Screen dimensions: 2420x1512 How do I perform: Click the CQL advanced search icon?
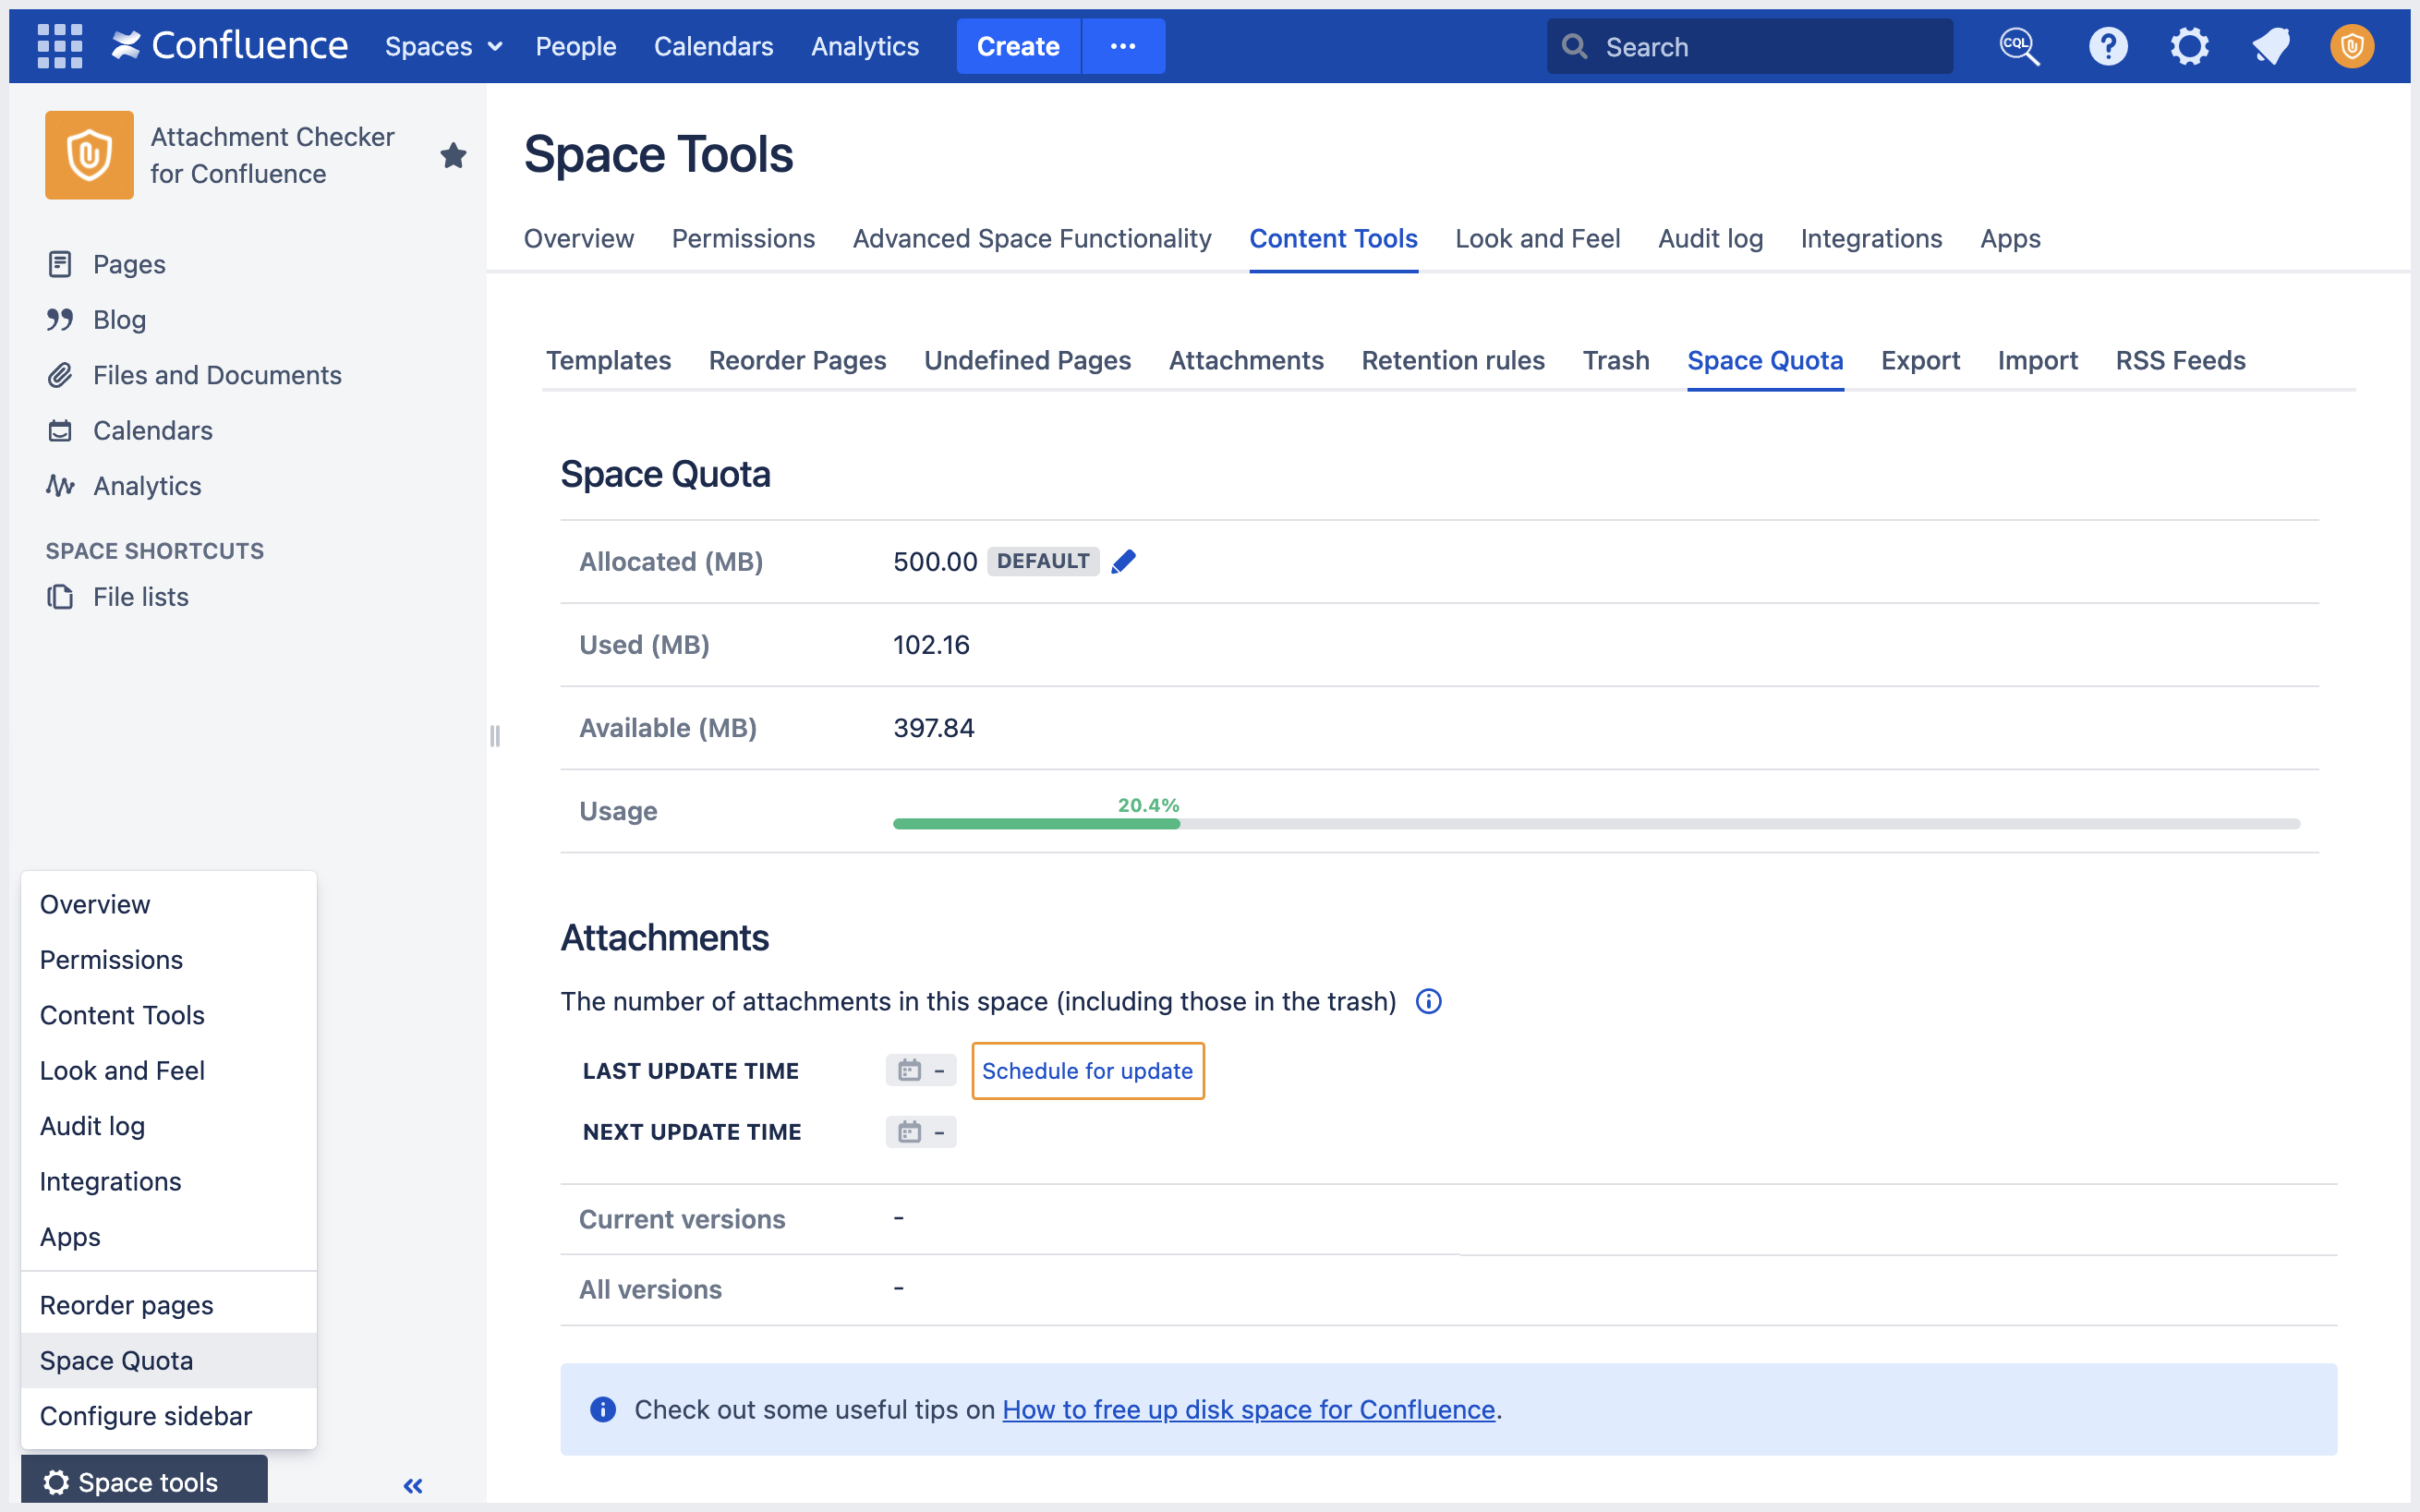[x=2018, y=46]
